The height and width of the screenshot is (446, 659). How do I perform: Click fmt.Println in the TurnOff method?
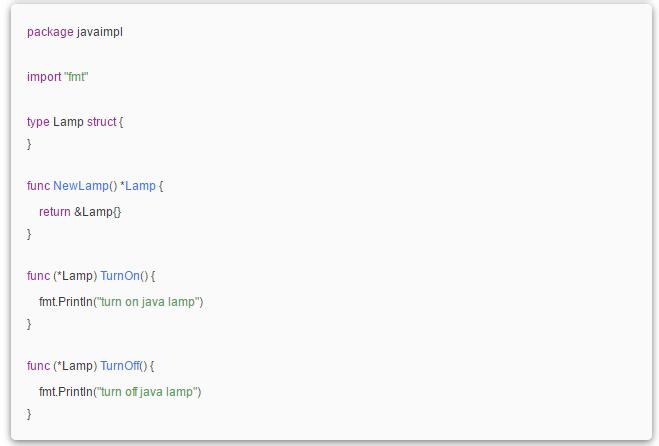coord(66,392)
